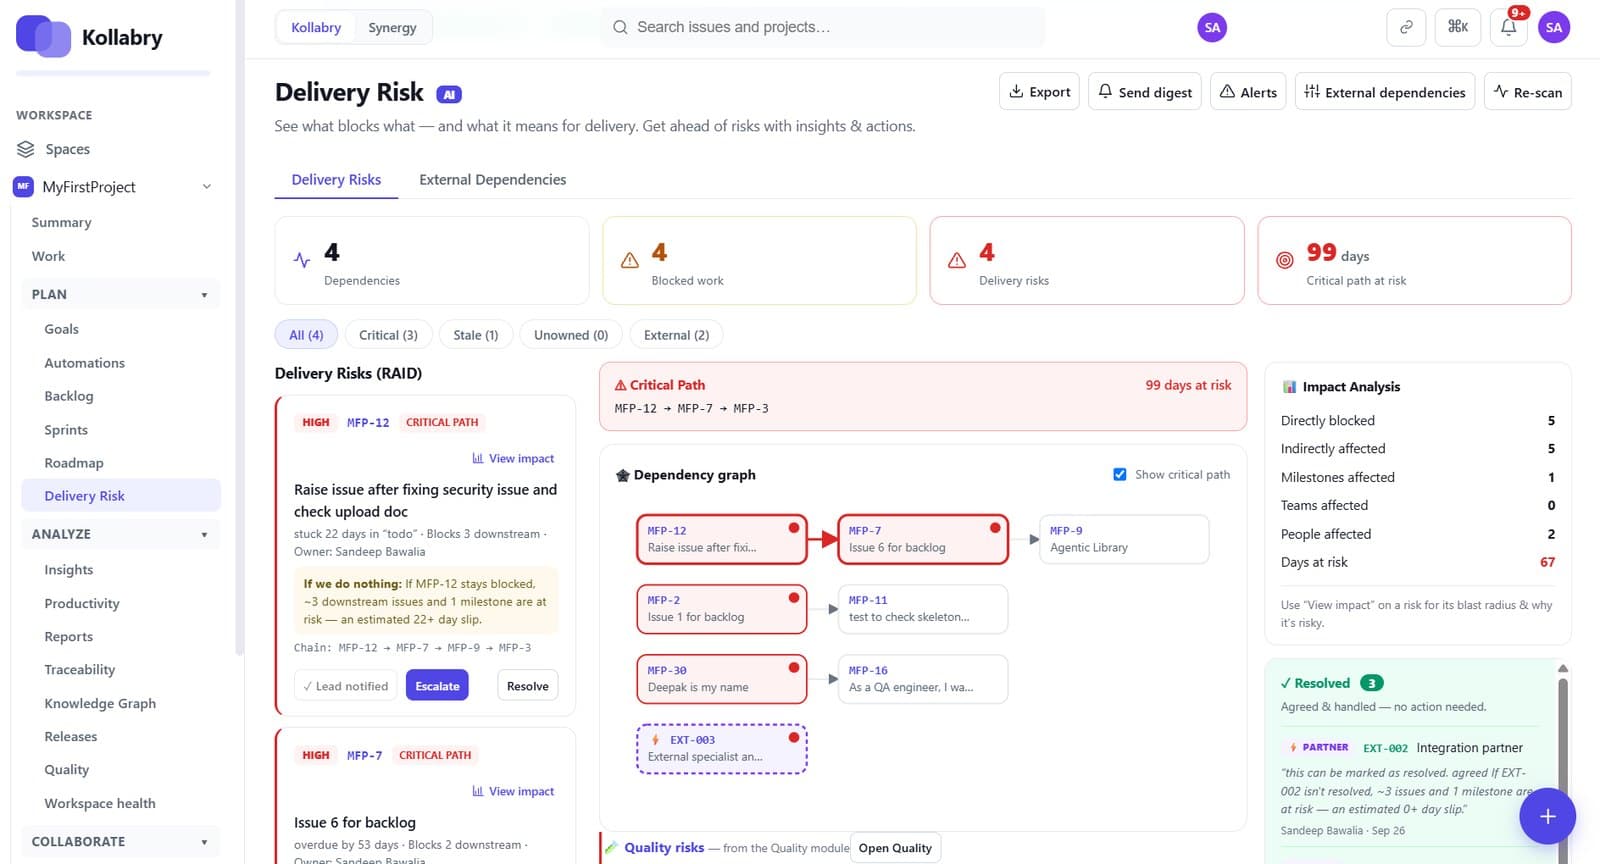Open the SA user avatar menu at far right
The image size is (1600, 864).
pos(1554,27)
